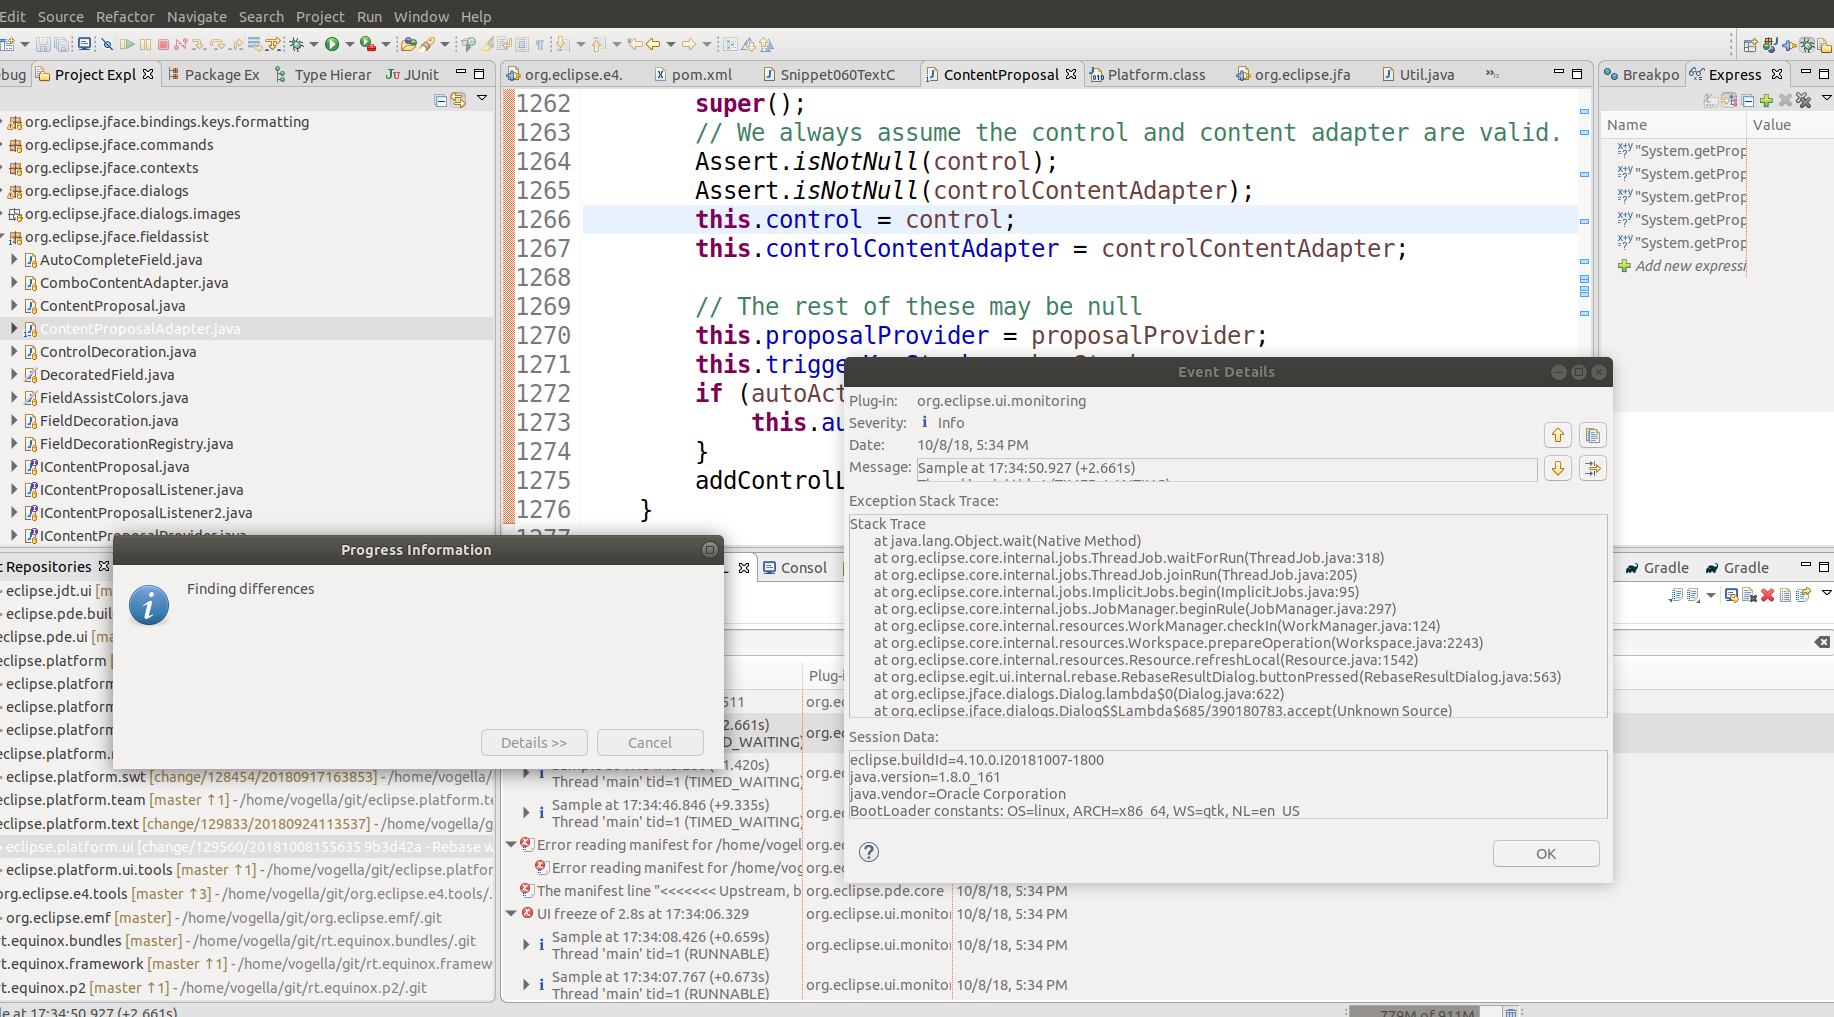The height and width of the screenshot is (1017, 1834).
Task: Select org.eclipse.jface.dialogs package
Action: 106,191
